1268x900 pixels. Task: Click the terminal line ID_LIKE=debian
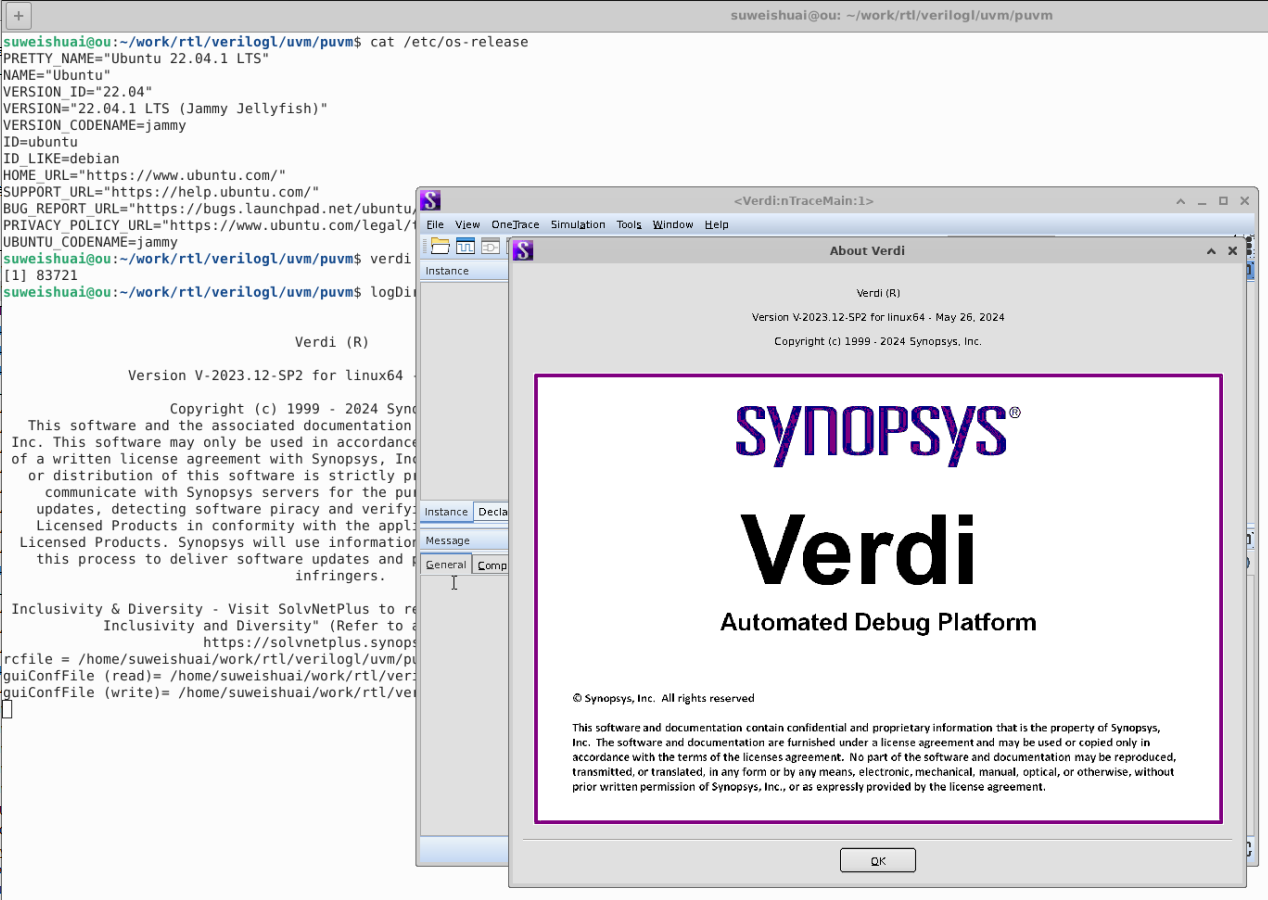click(61, 158)
